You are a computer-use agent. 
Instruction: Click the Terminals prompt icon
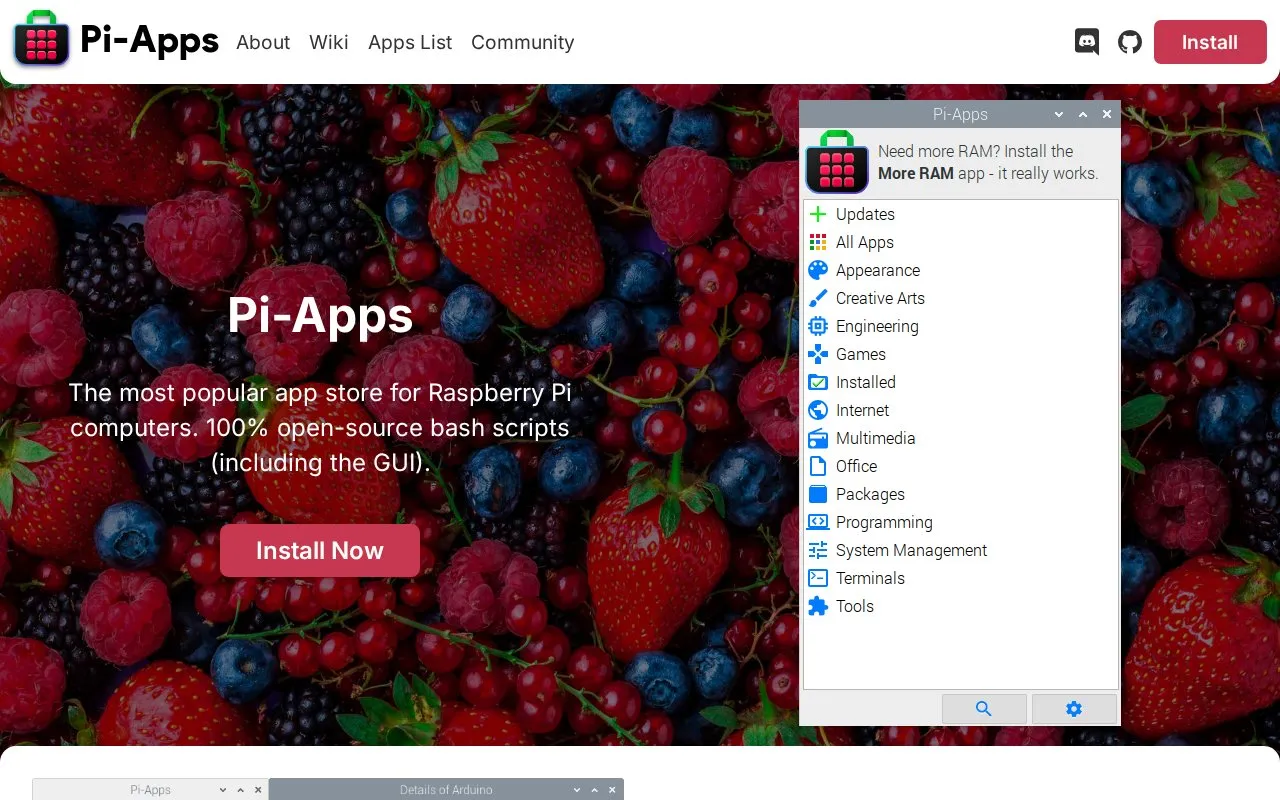(x=818, y=578)
